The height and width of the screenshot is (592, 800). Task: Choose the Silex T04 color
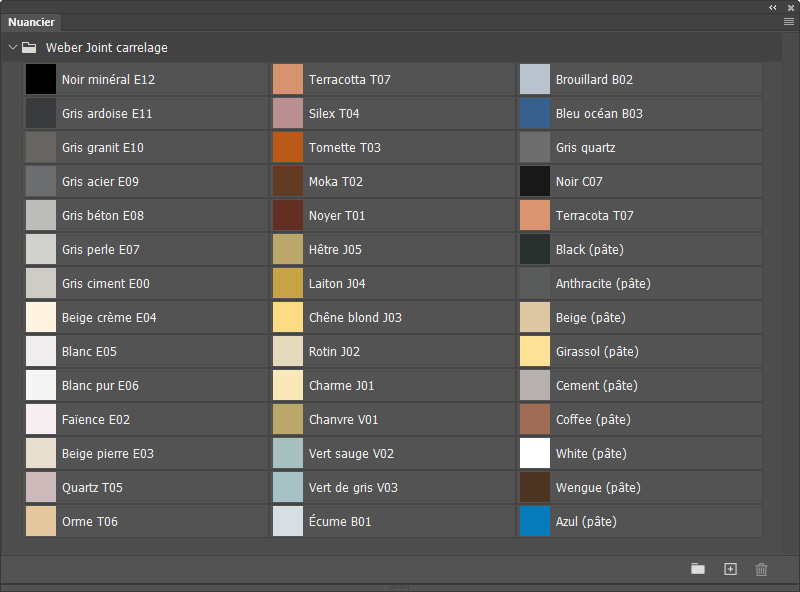pyautogui.click(x=288, y=113)
